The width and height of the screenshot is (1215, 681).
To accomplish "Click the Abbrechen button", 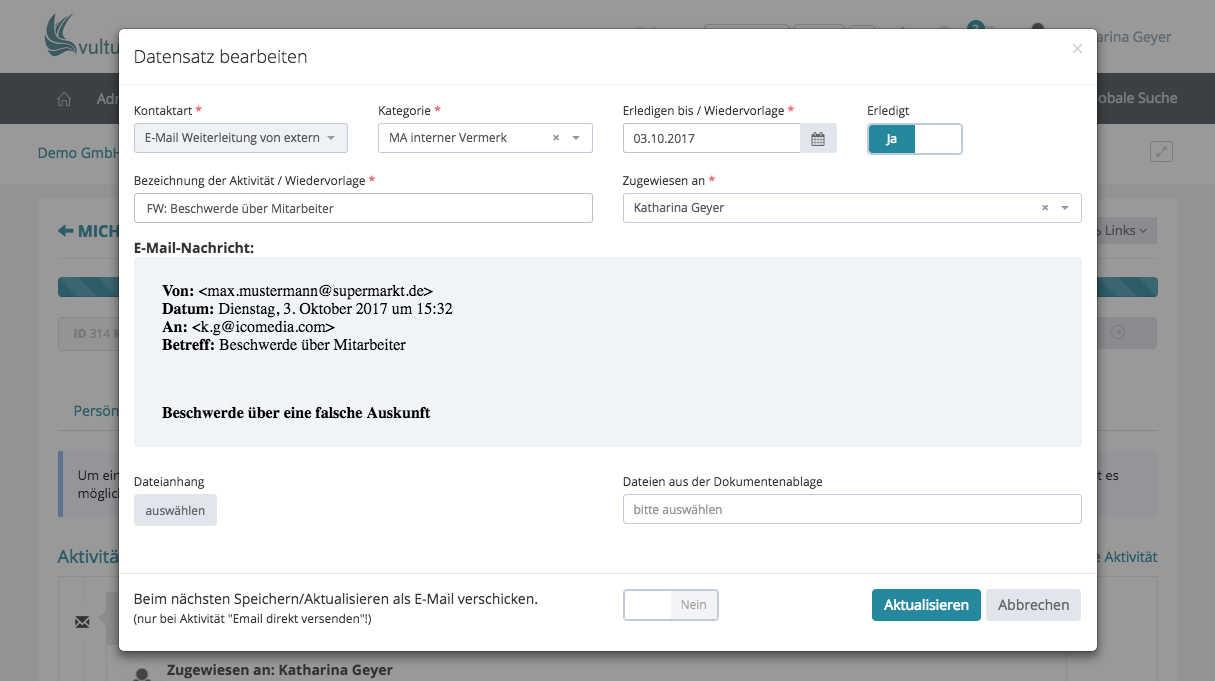I will 1033,605.
